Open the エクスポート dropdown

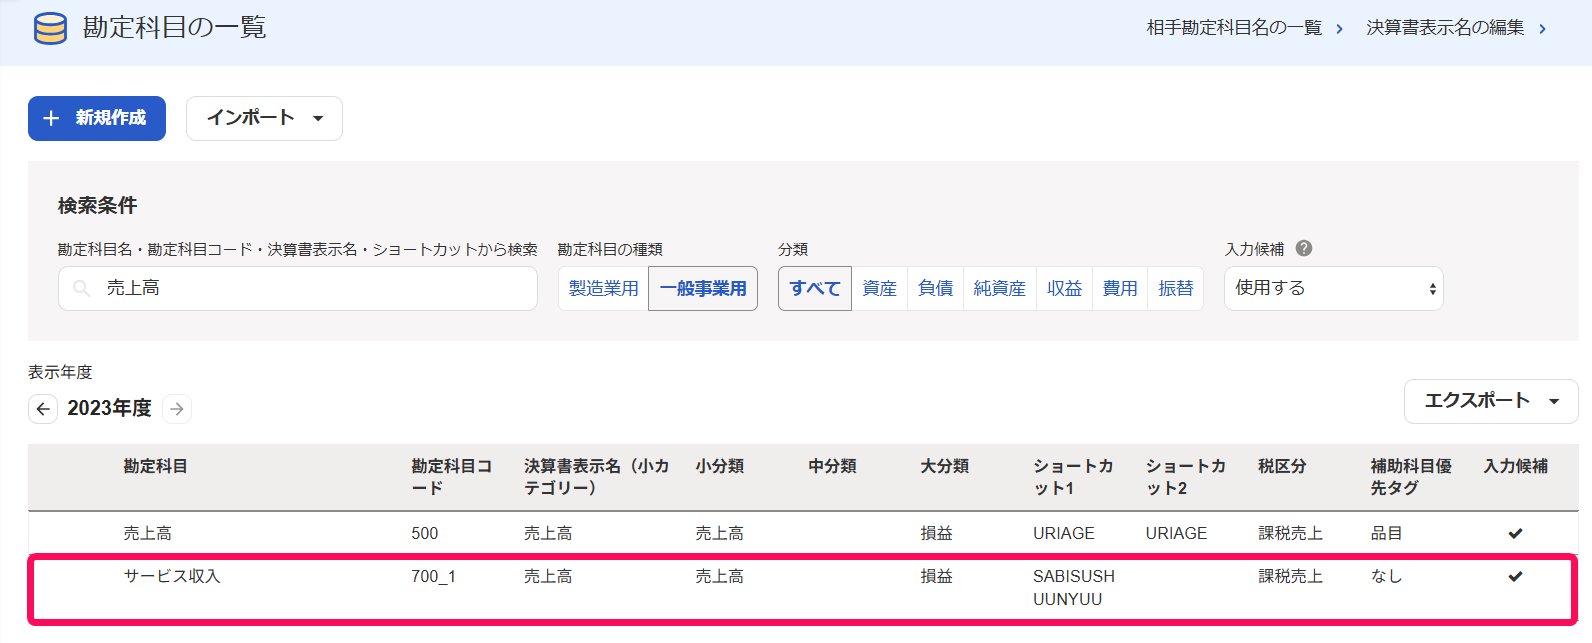[x=1491, y=401]
